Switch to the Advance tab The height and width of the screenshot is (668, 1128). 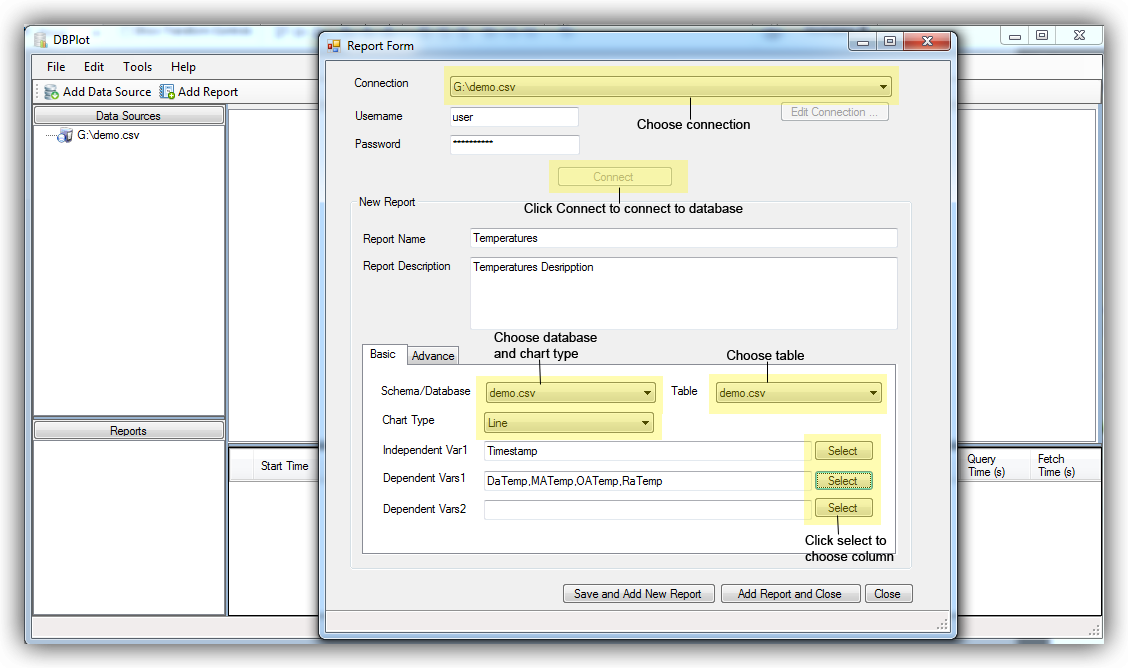[433, 356]
